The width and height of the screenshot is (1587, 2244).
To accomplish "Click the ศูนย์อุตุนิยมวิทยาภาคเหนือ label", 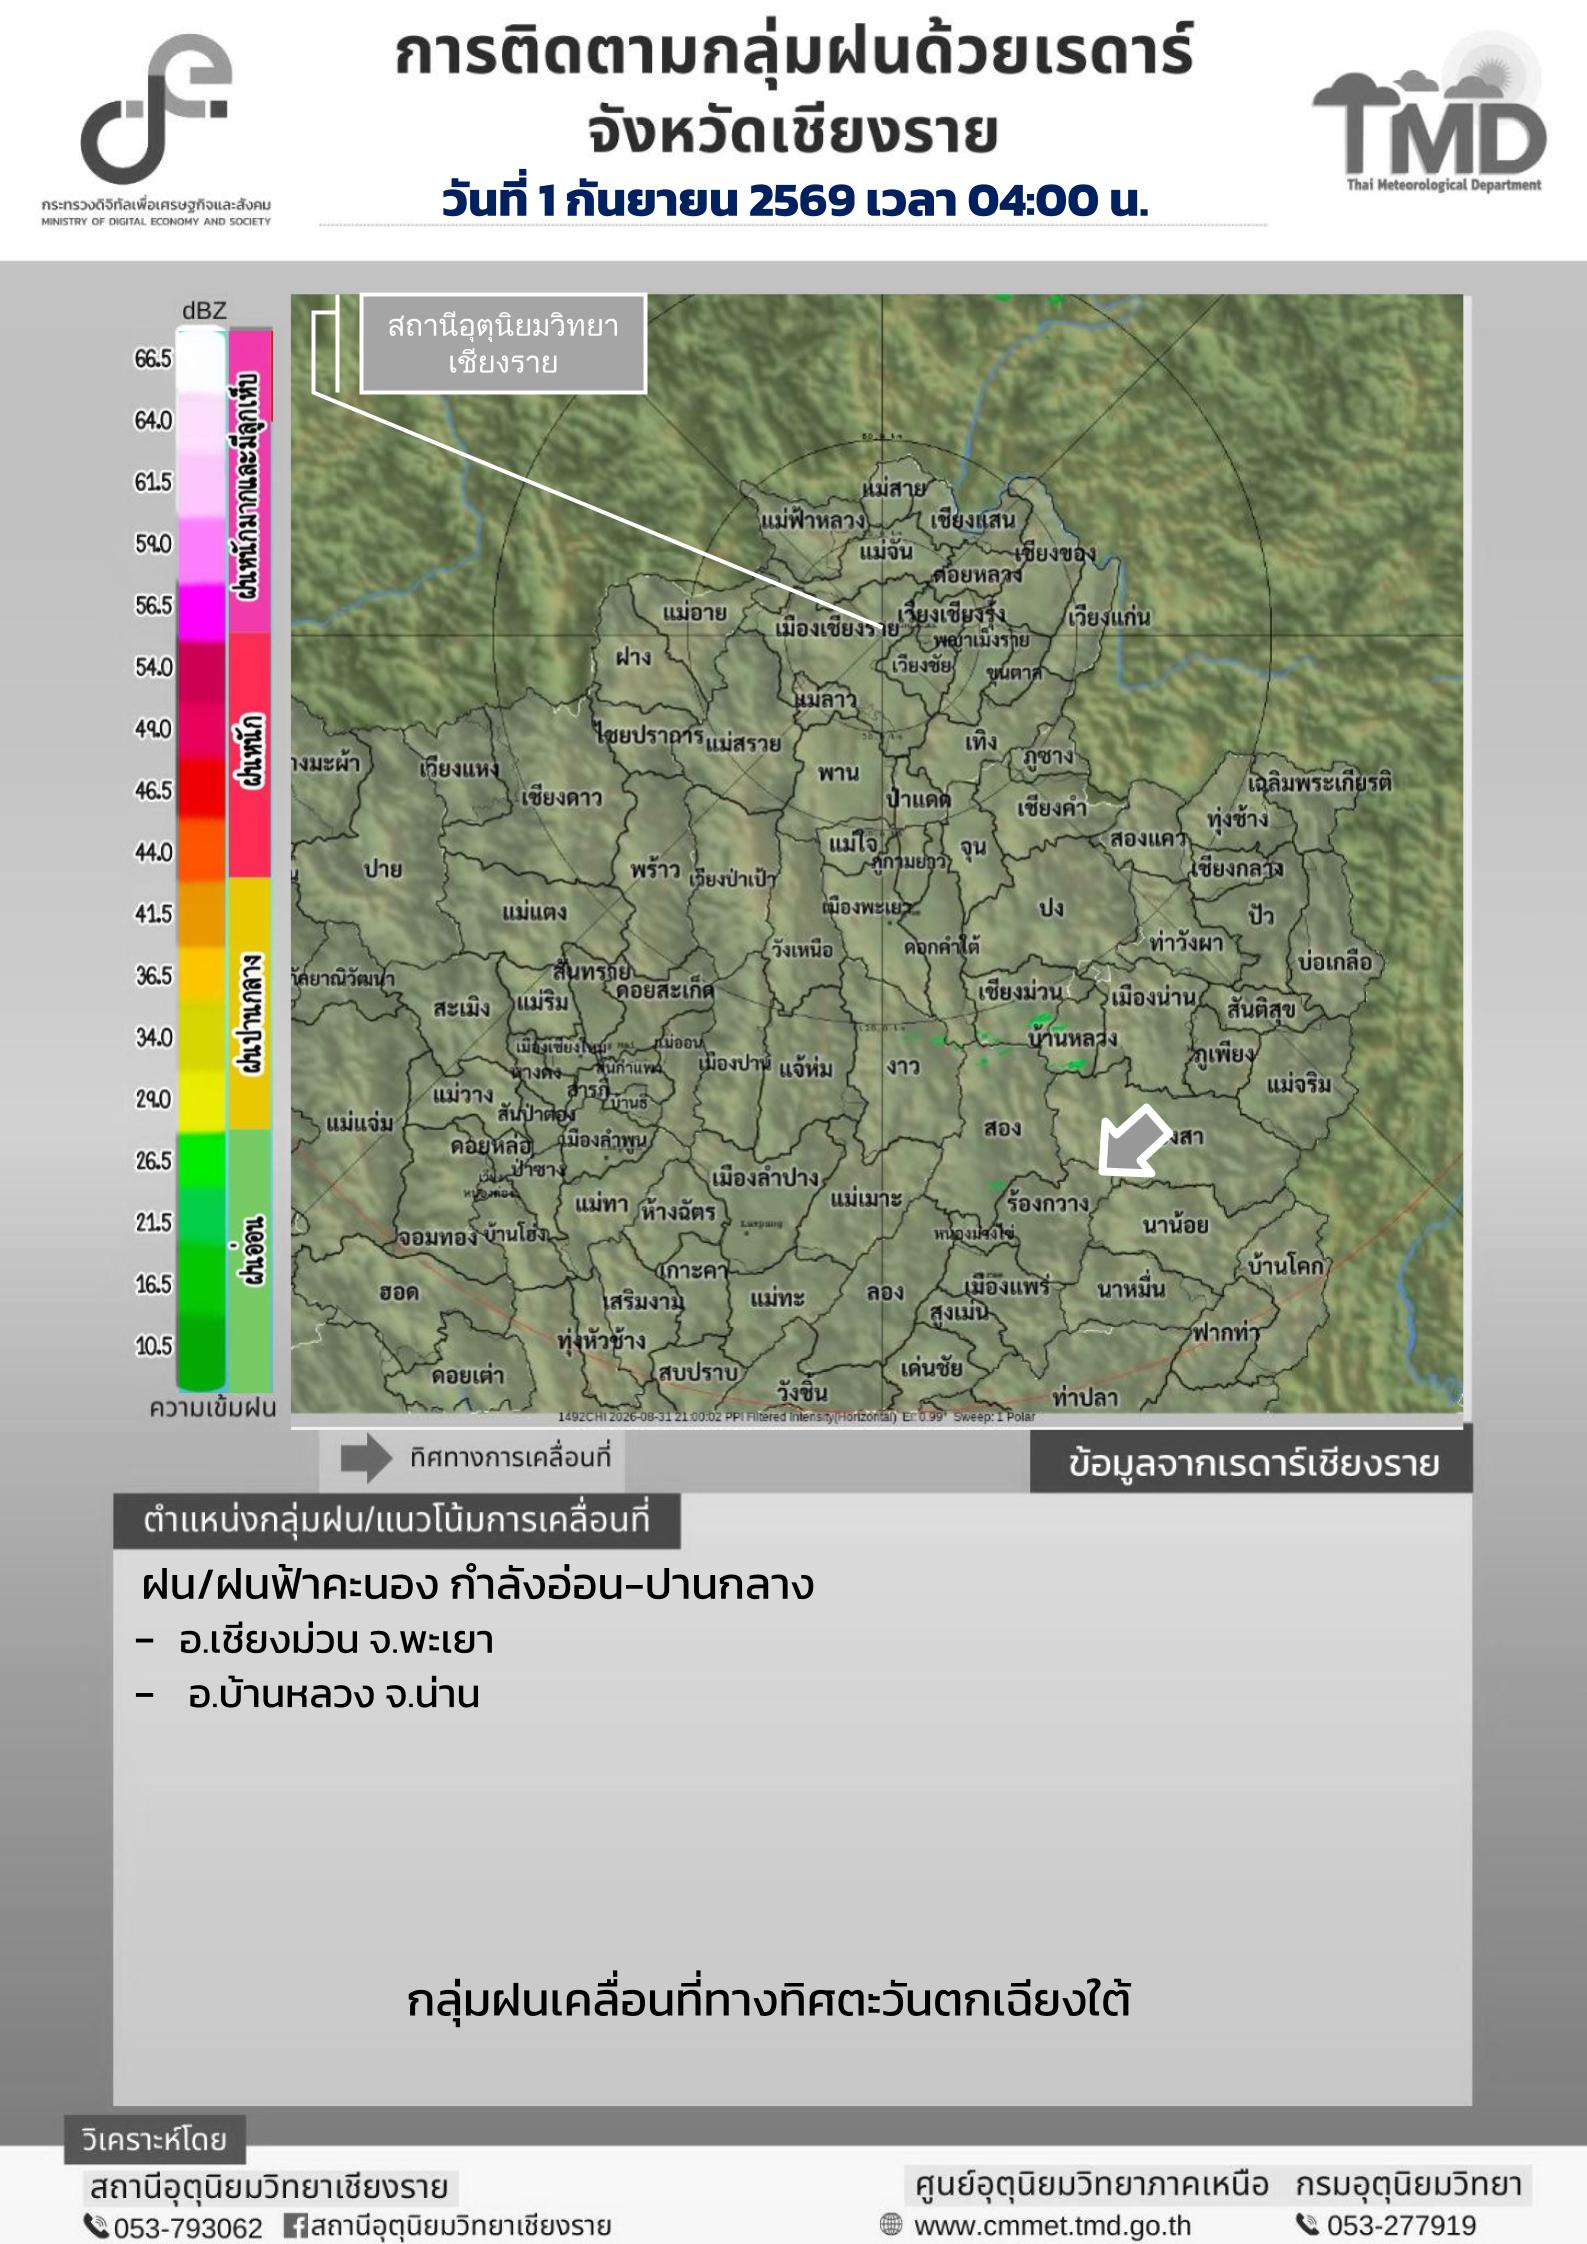I will (x=1091, y=2185).
